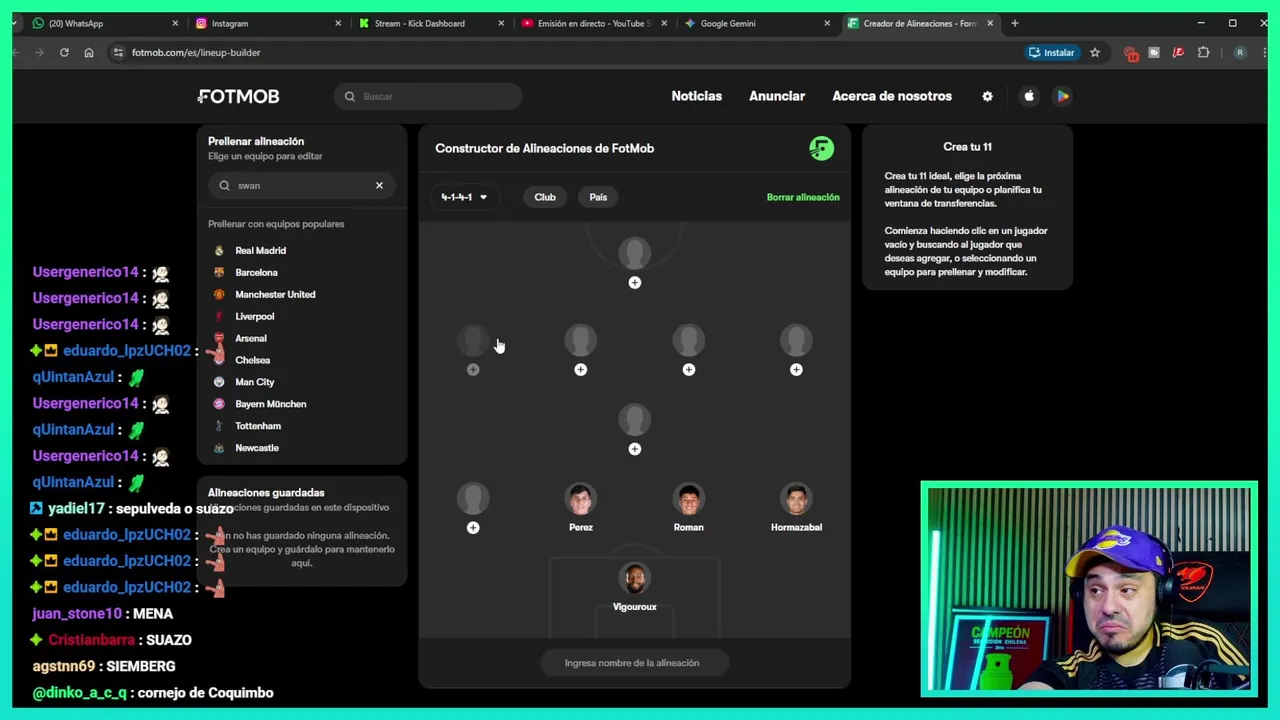Switch to the País filter
The height and width of the screenshot is (720, 1280).
coord(598,197)
